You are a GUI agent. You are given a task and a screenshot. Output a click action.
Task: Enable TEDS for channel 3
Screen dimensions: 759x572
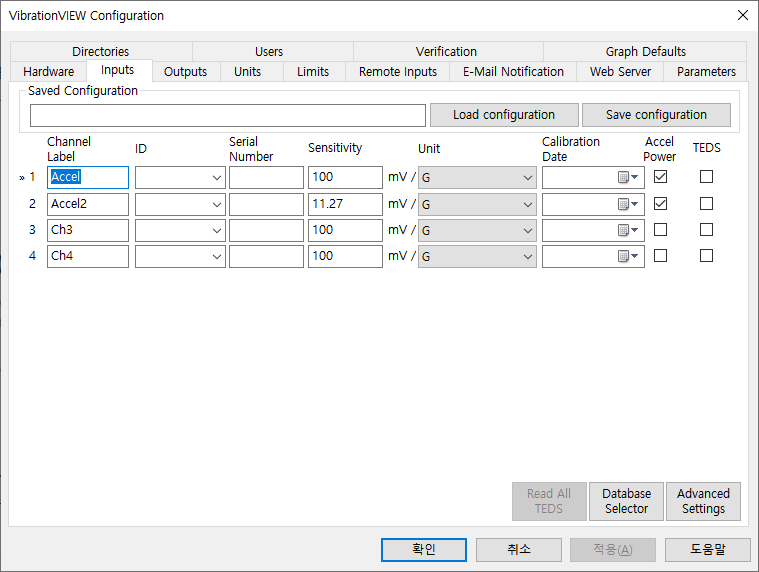(x=706, y=229)
